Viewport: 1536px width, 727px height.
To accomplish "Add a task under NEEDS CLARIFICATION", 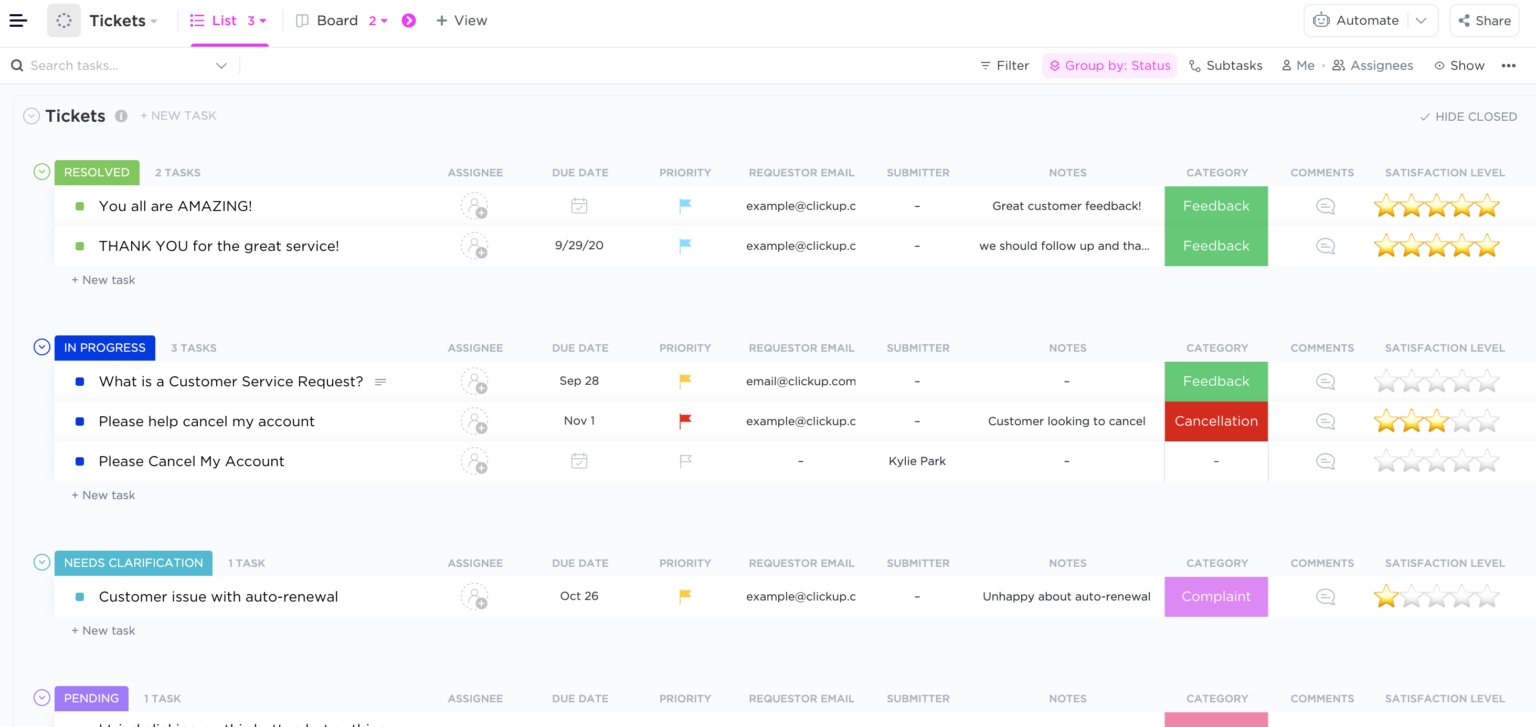I will 103,630.
